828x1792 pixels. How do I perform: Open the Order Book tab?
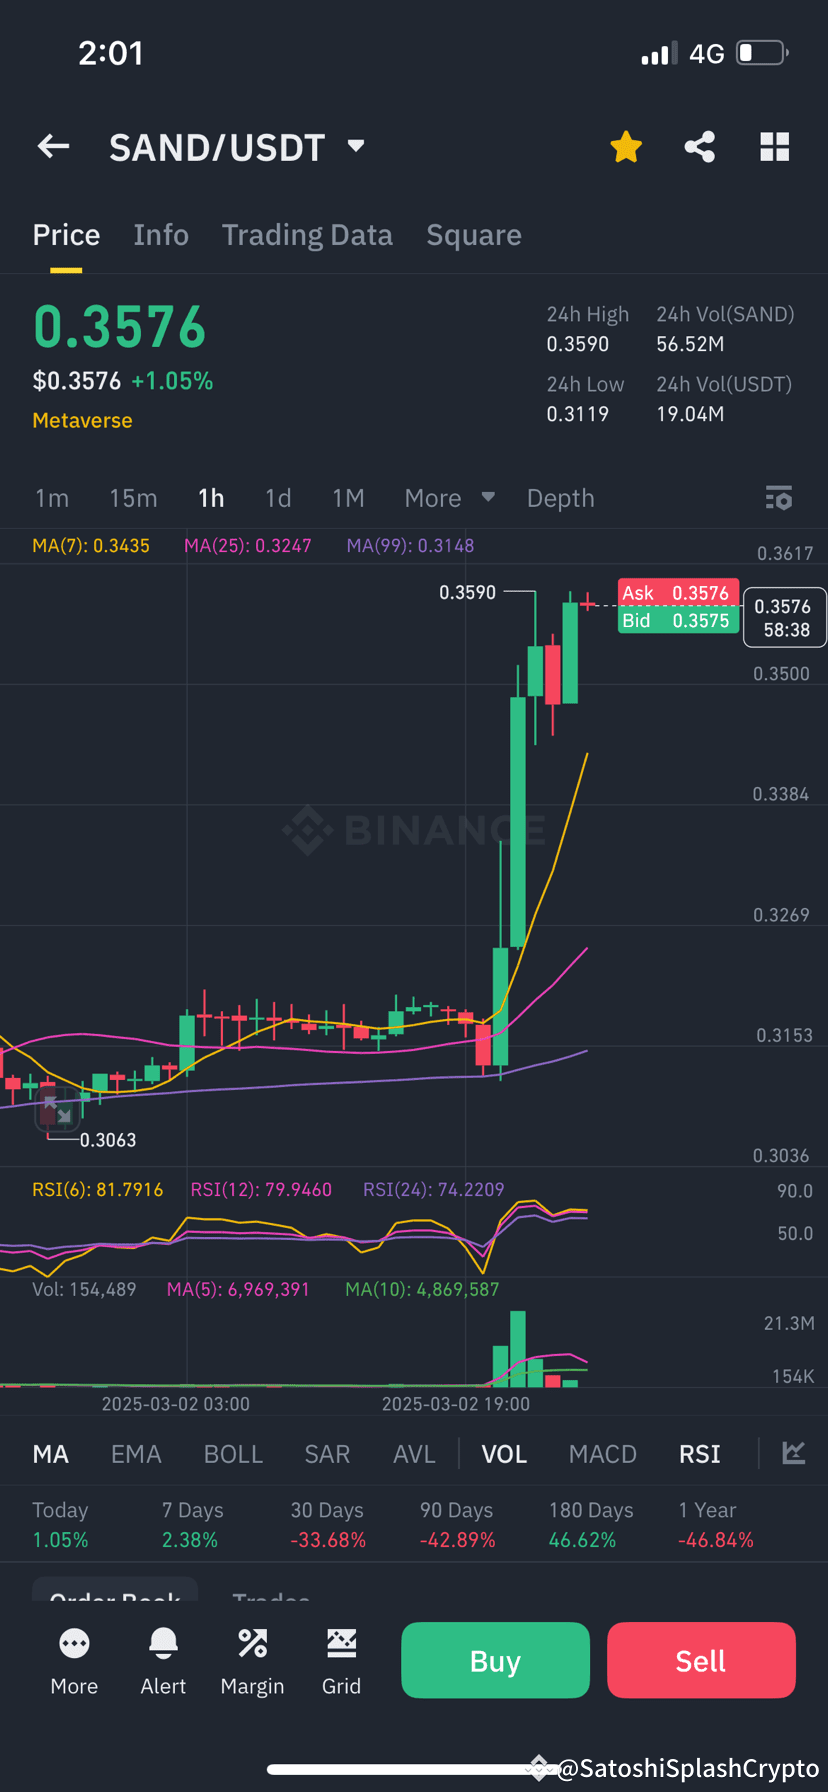coord(115,1590)
